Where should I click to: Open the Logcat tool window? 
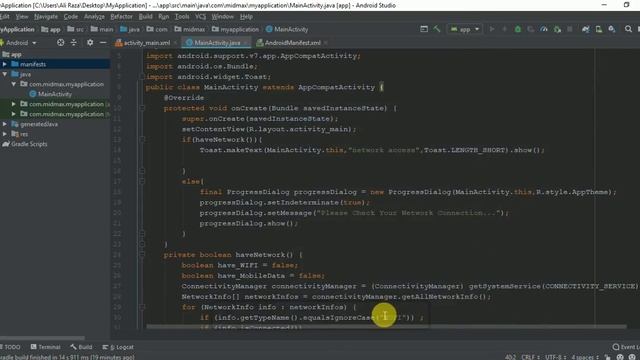pos(118,347)
